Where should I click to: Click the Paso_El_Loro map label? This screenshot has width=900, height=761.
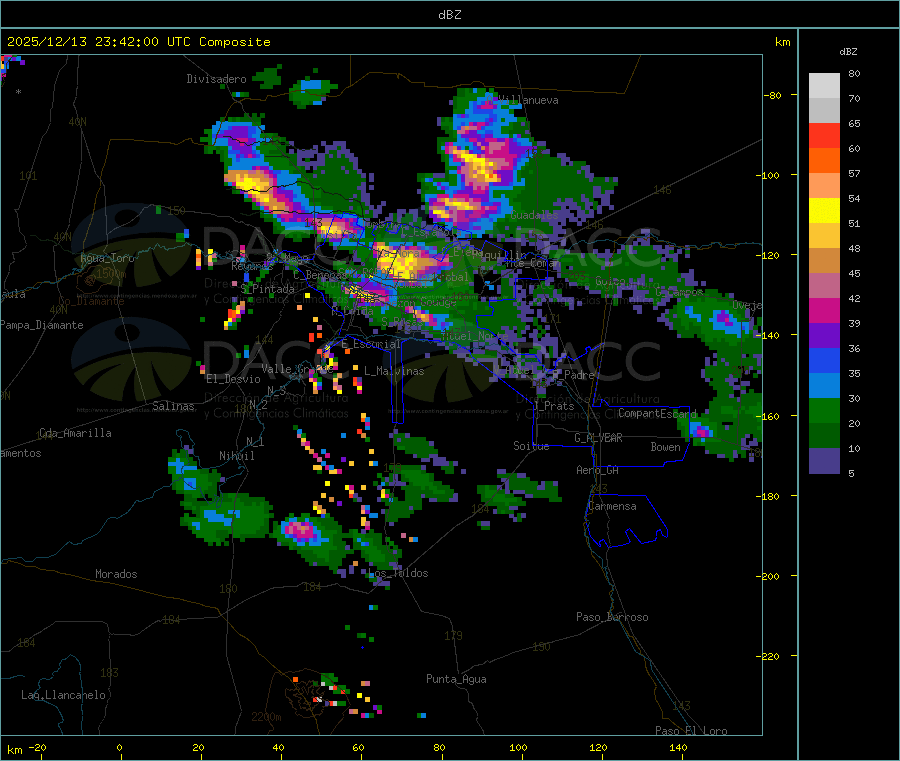pos(691,731)
